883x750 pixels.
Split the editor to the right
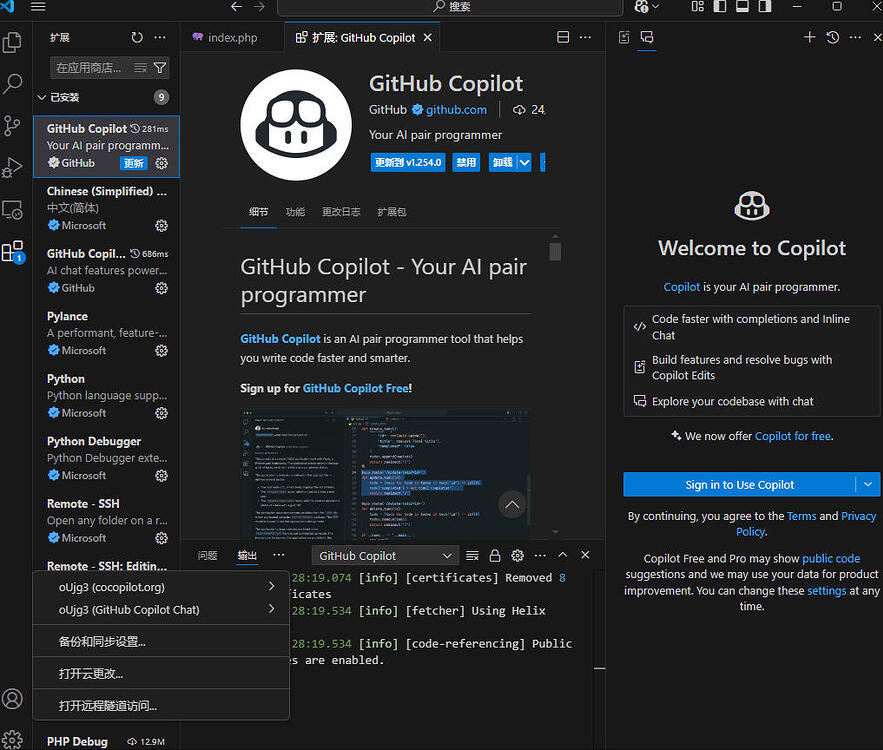(563, 37)
